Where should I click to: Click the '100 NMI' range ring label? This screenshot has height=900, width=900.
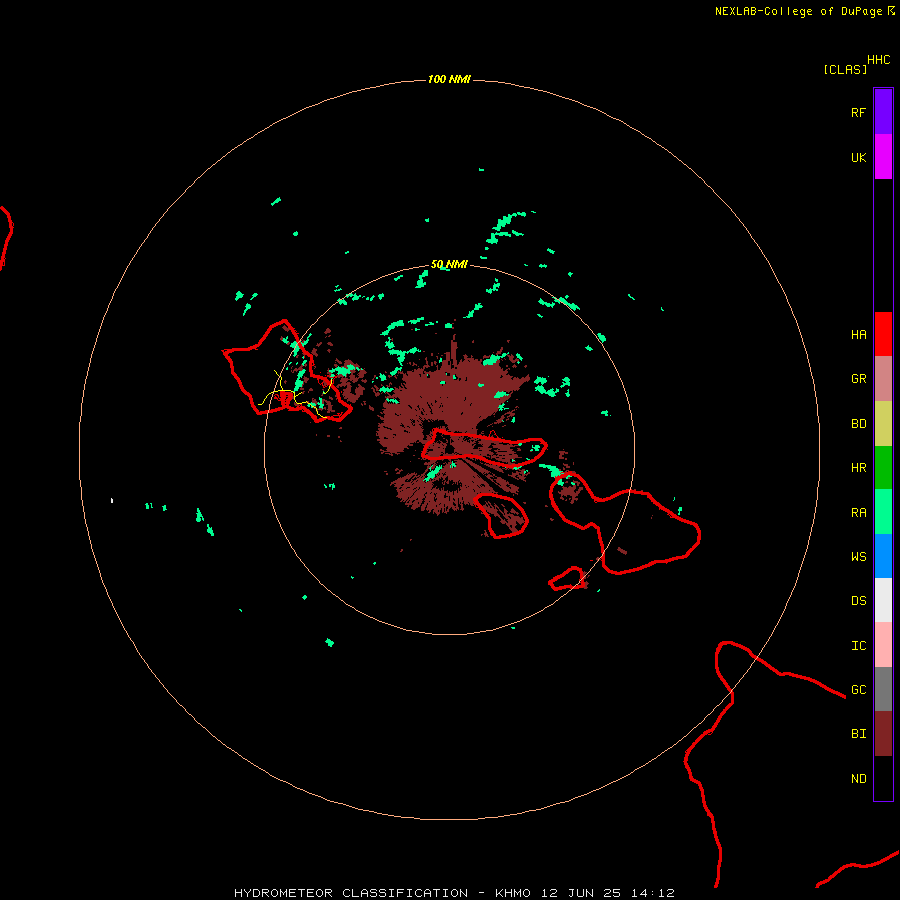(x=449, y=79)
